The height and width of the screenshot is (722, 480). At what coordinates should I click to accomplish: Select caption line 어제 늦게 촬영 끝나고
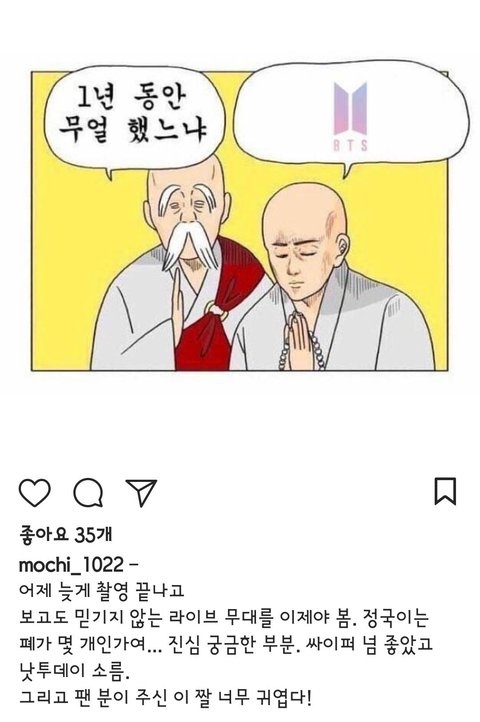(102, 591)
